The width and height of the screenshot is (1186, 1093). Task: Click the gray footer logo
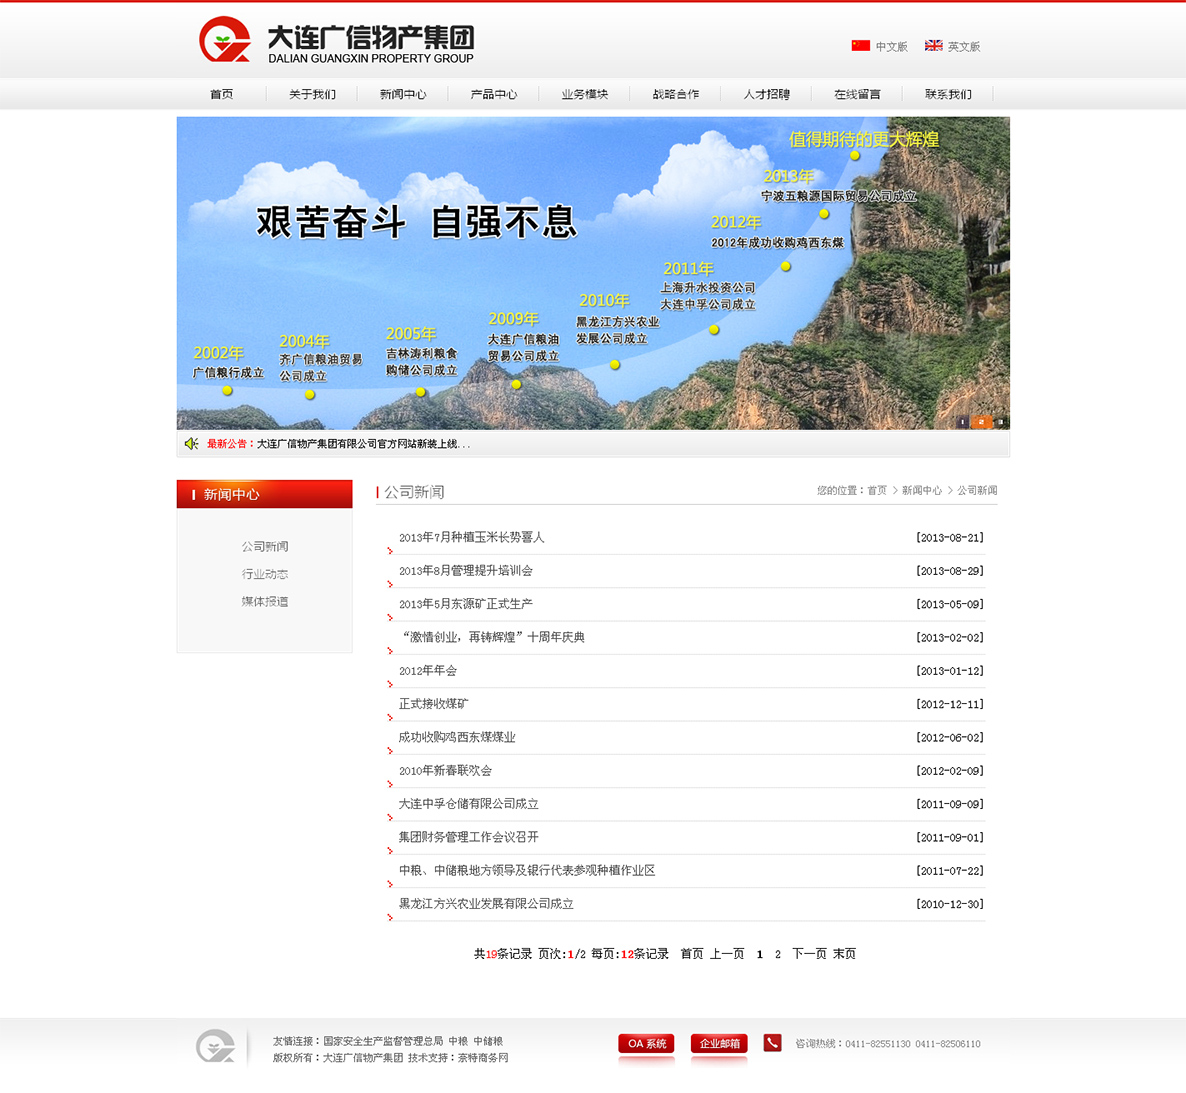216,1047
